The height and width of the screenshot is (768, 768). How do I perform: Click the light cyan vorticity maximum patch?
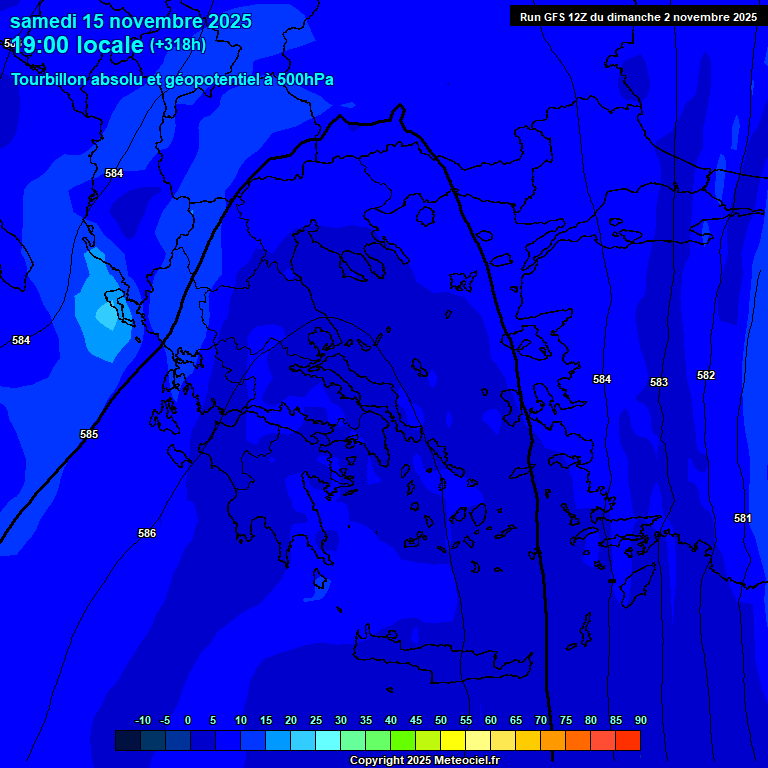coord(106,317)
